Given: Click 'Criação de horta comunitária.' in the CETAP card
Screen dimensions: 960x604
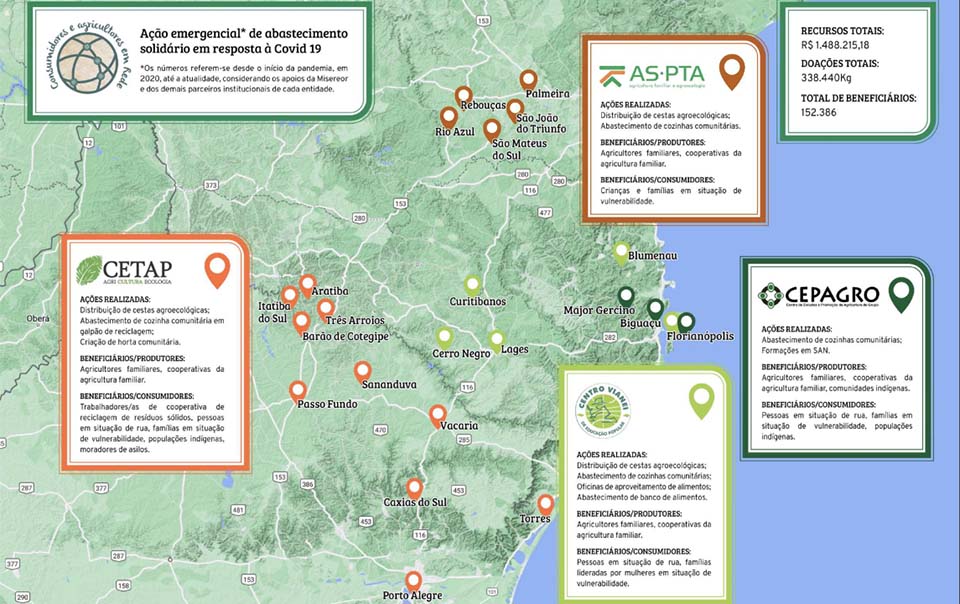Looking at the screenshot, I should click(x=130, y=342).
